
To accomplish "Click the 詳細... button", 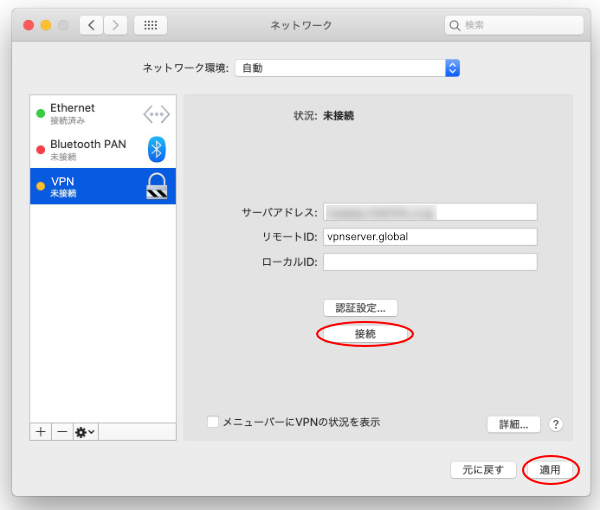I will [513, 424].
